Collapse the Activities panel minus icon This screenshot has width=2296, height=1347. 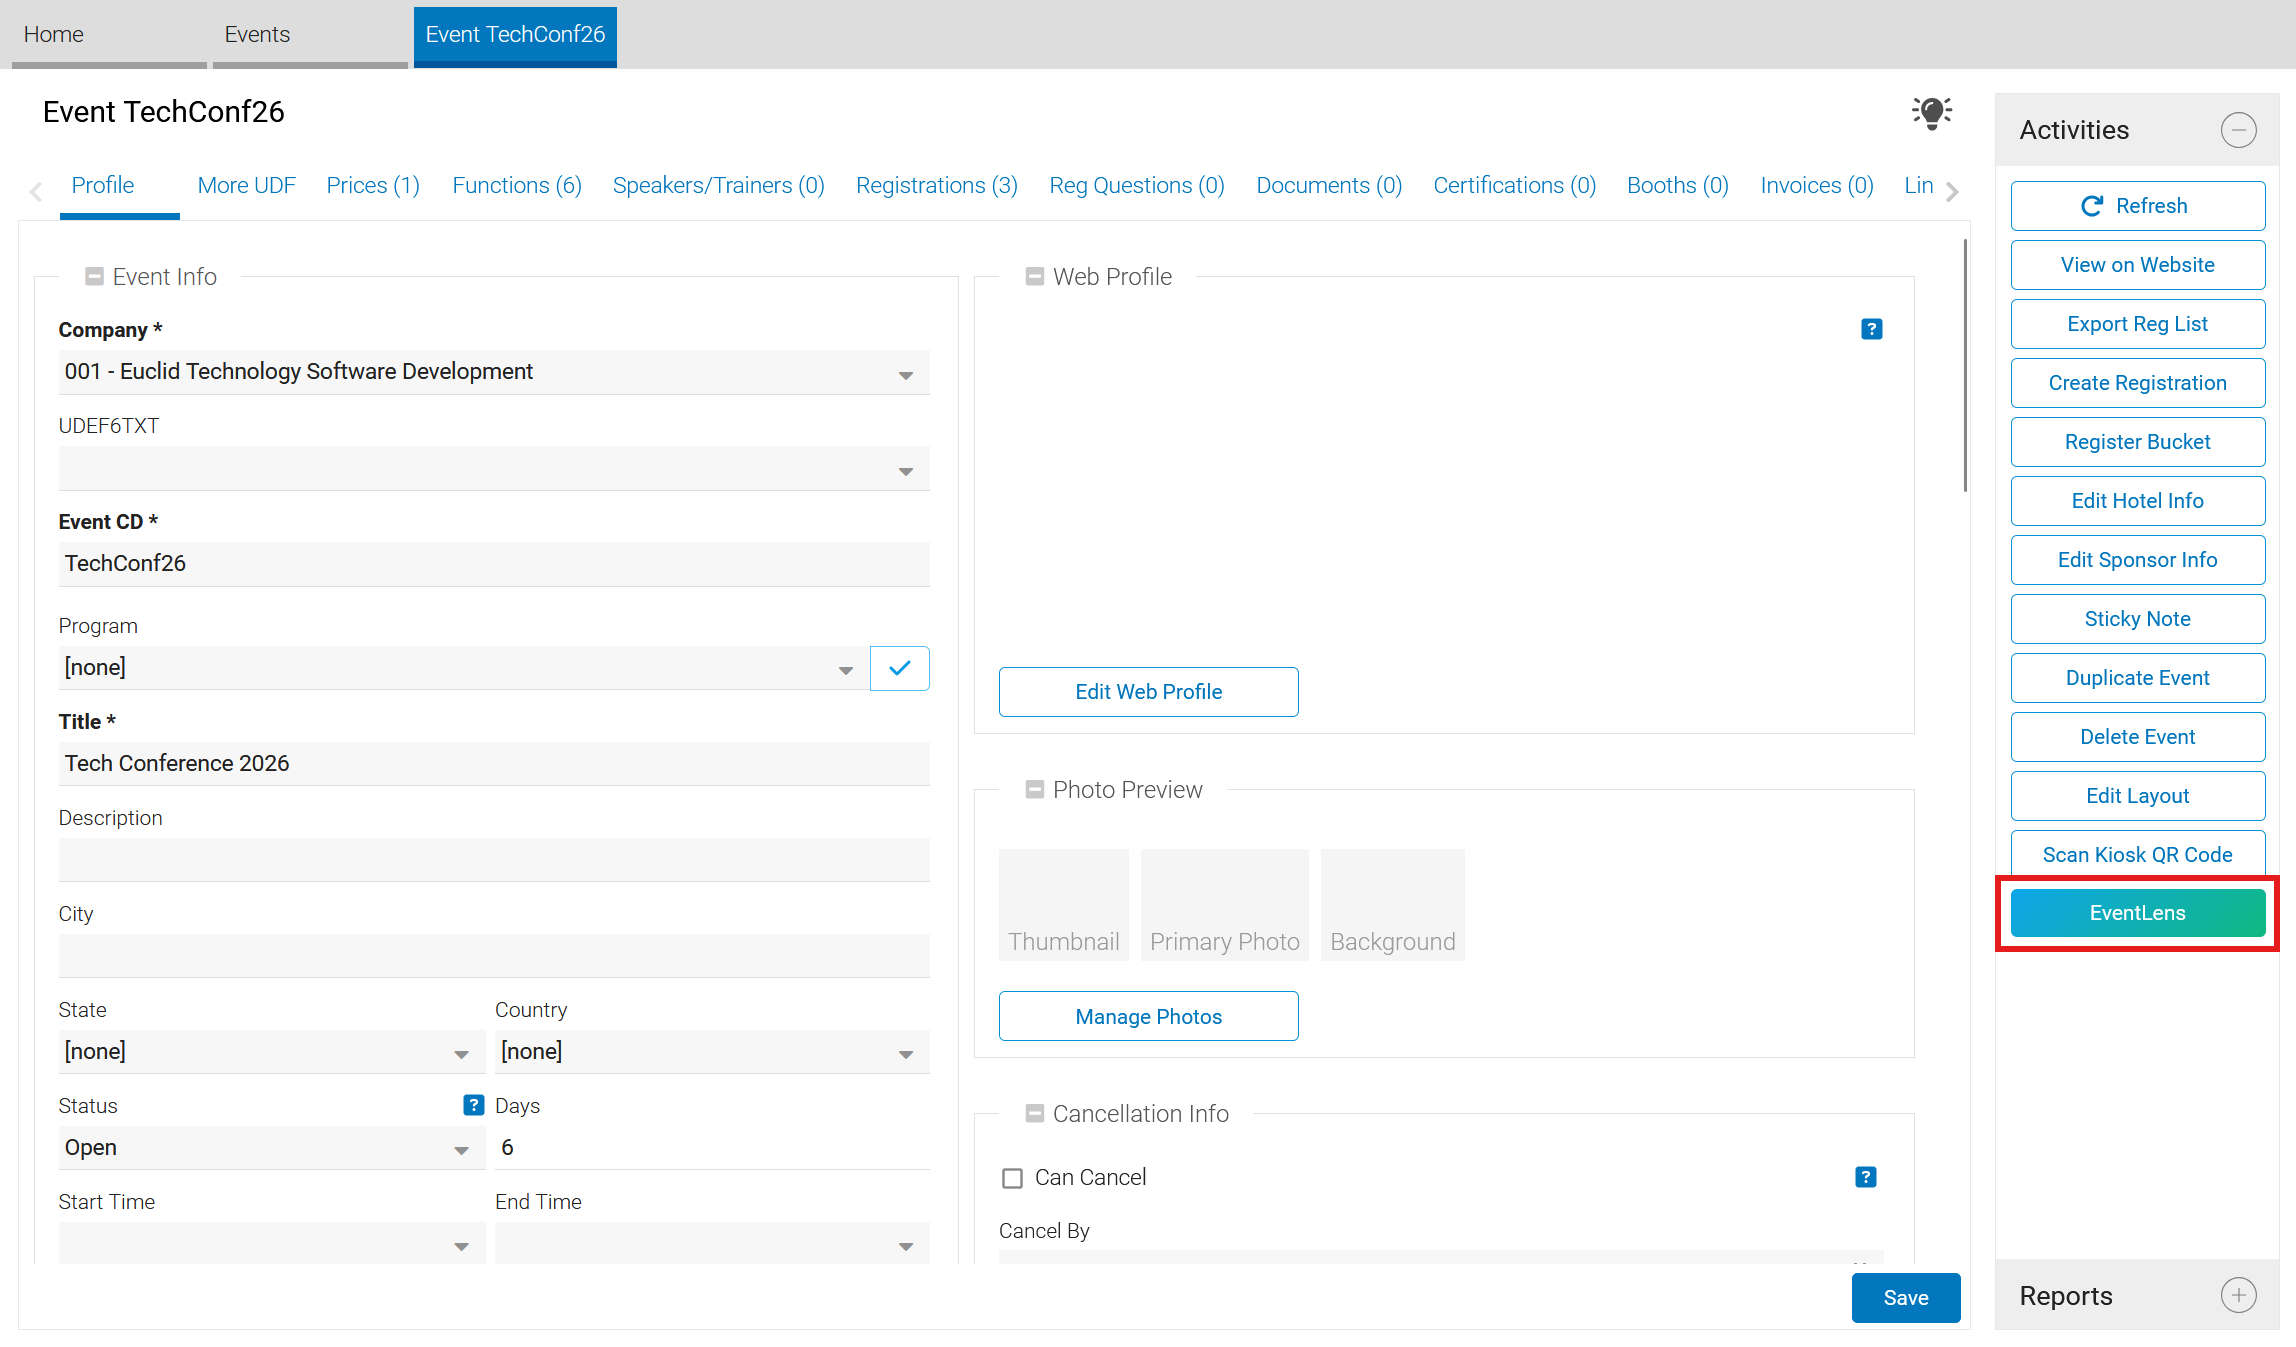(2239, 130)
